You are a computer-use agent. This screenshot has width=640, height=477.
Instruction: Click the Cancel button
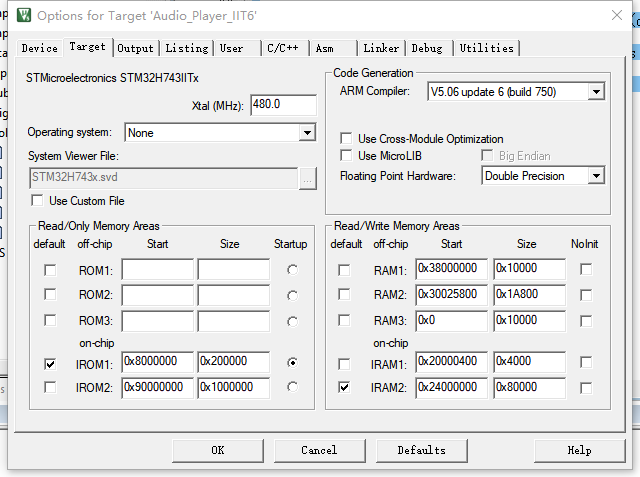(x=320, y=450)
